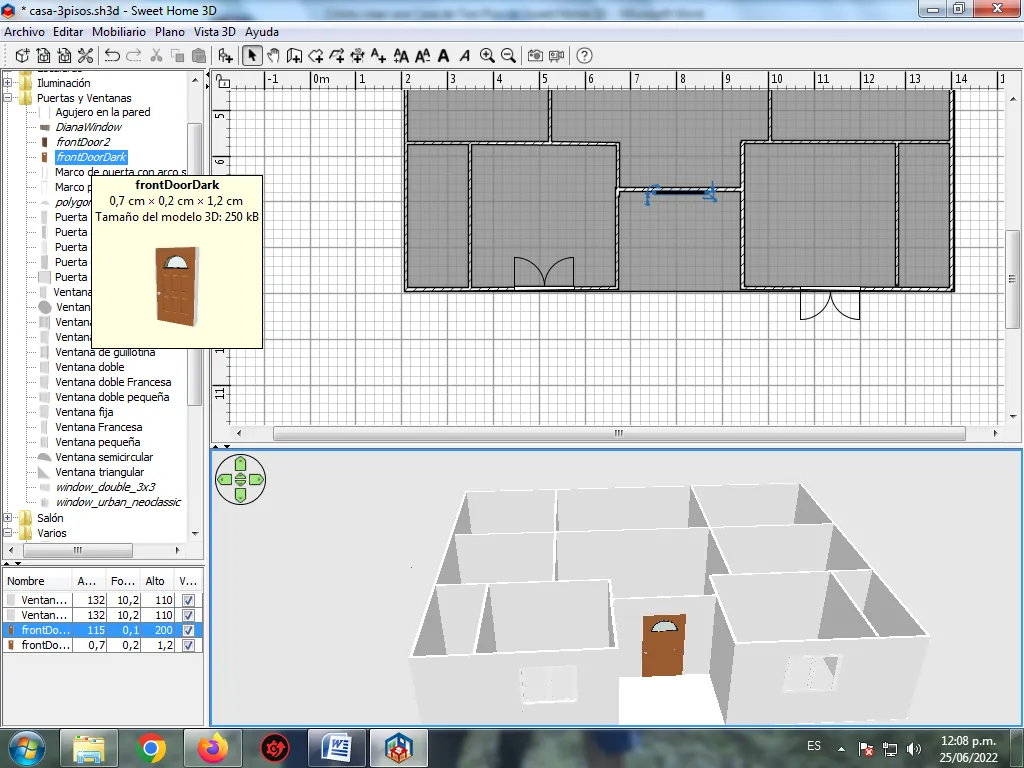Select Ventana semicircular in catalog

(104, 457)
